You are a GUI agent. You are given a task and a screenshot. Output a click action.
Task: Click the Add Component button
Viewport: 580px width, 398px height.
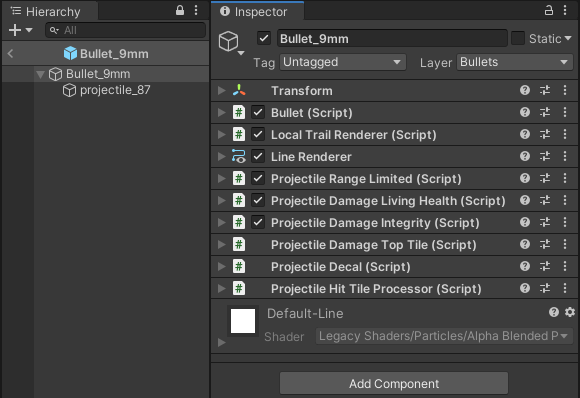[x=394, y=384]
